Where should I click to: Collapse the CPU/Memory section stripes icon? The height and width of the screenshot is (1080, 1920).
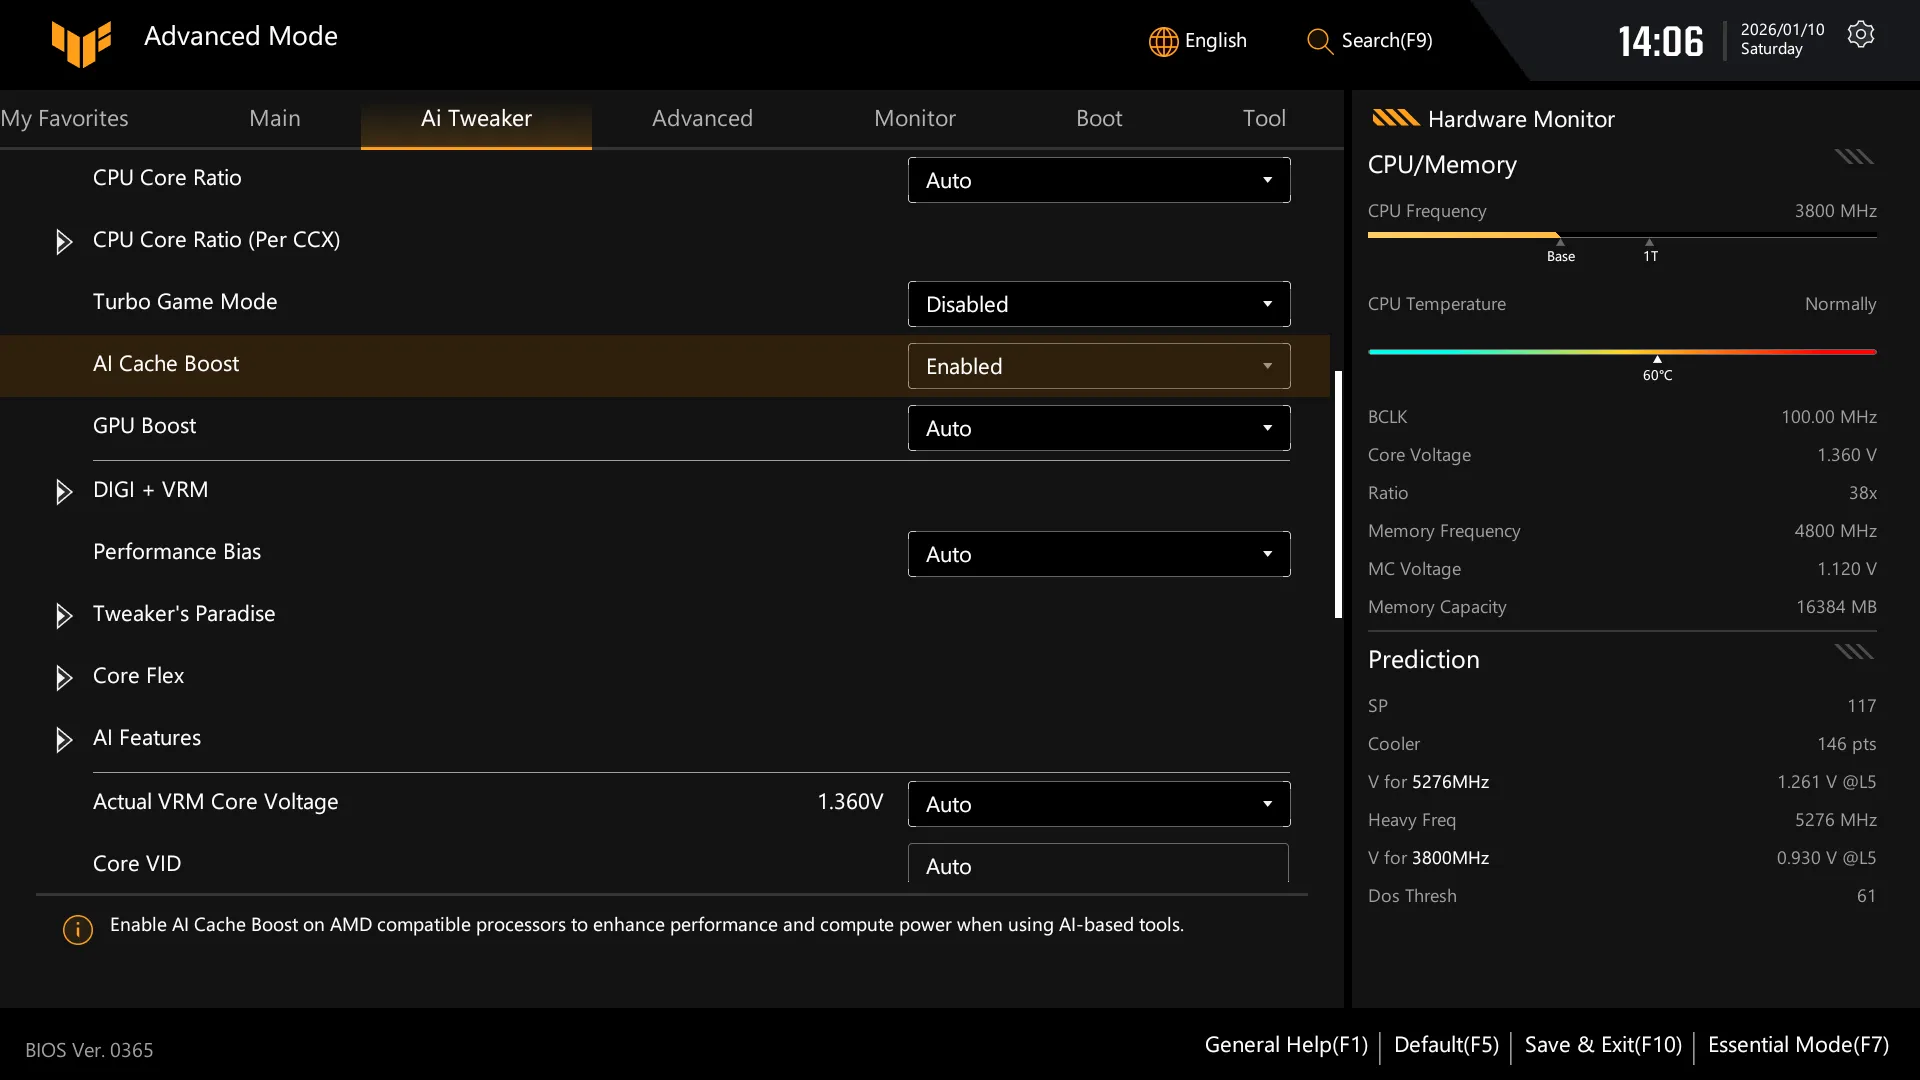pos(1854,156)
